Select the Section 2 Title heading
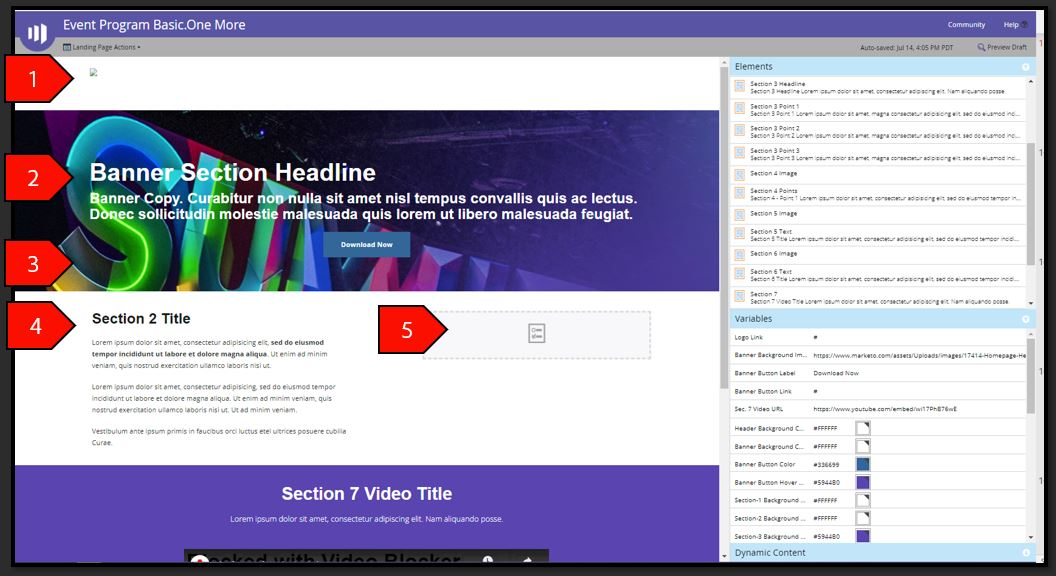Viewport: 1056px width, 576px height. pos(141,319)
